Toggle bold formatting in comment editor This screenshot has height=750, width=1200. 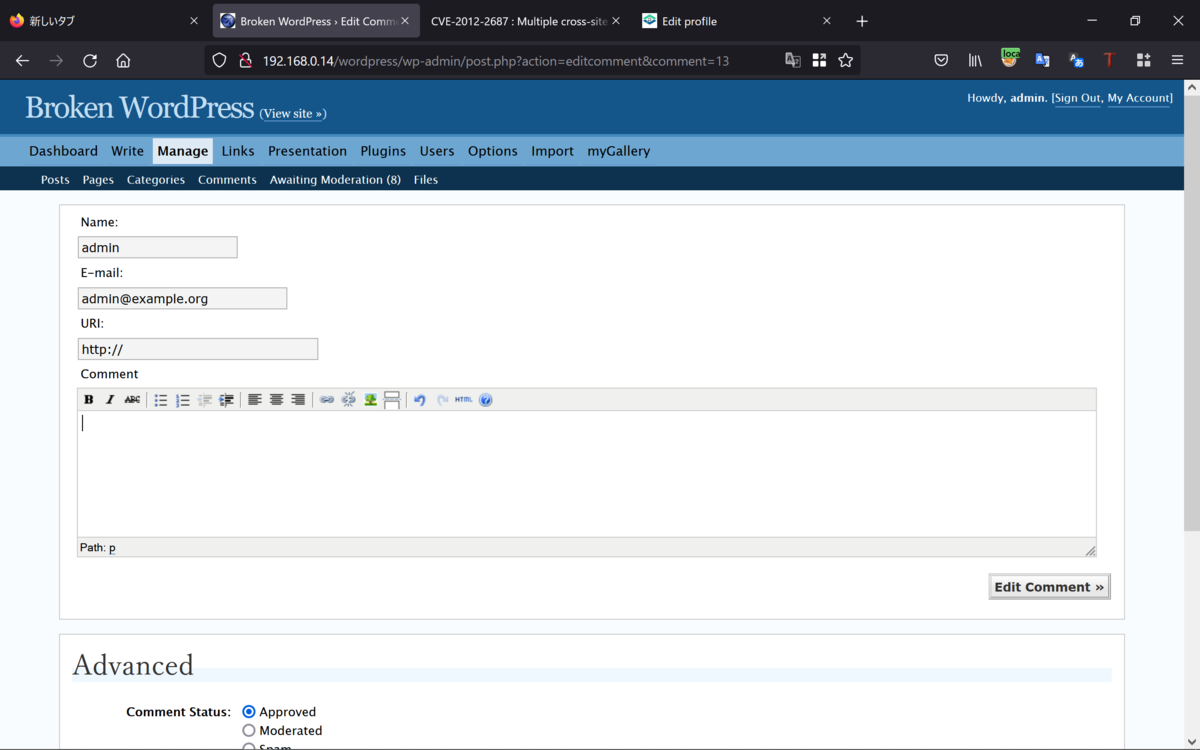(x=89, y=400)
